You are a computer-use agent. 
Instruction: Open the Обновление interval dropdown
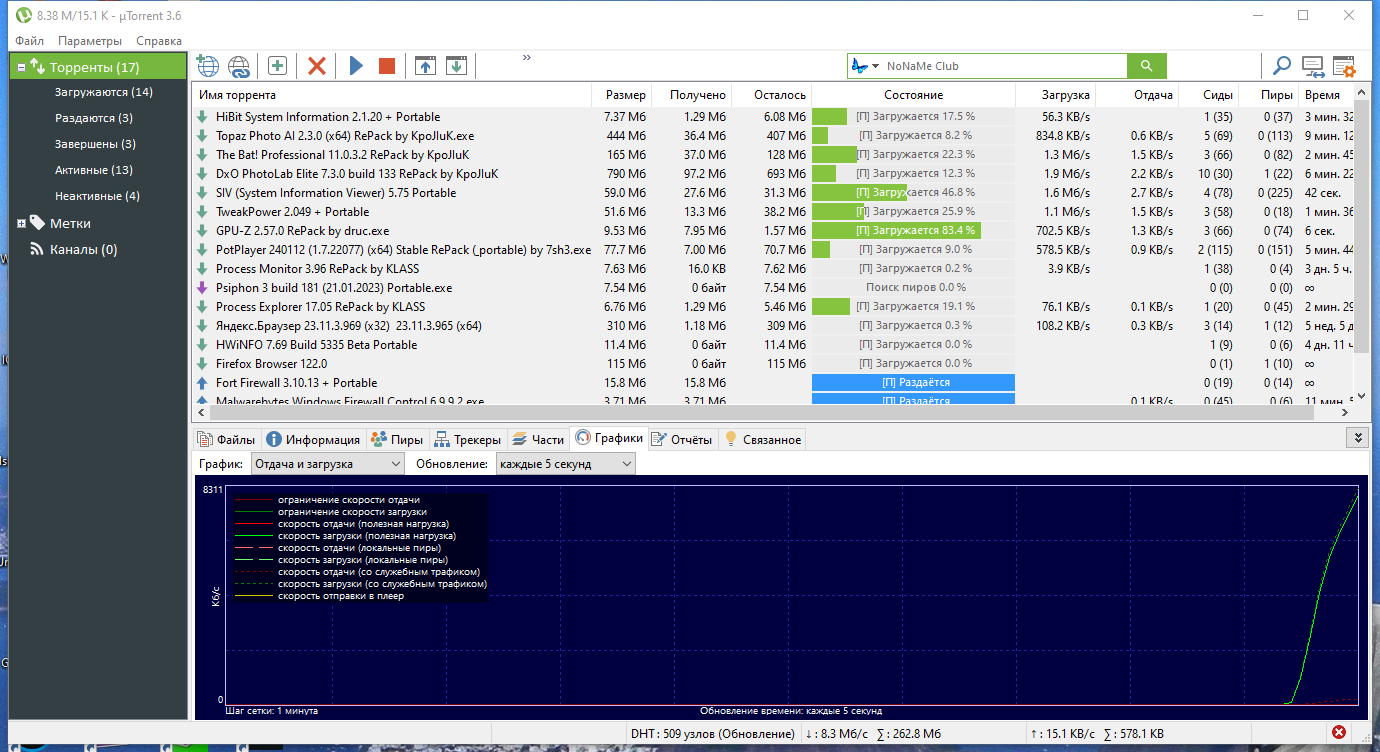565,463
